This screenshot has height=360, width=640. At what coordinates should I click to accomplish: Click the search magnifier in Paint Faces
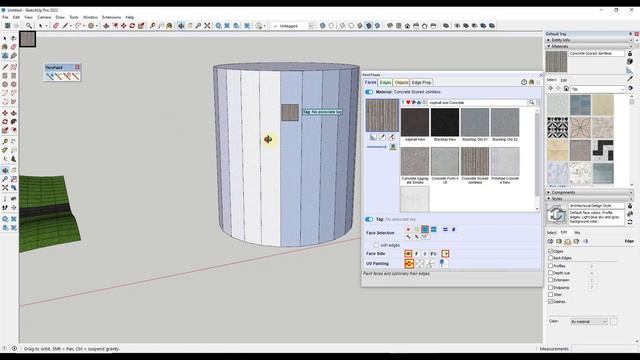531,102
